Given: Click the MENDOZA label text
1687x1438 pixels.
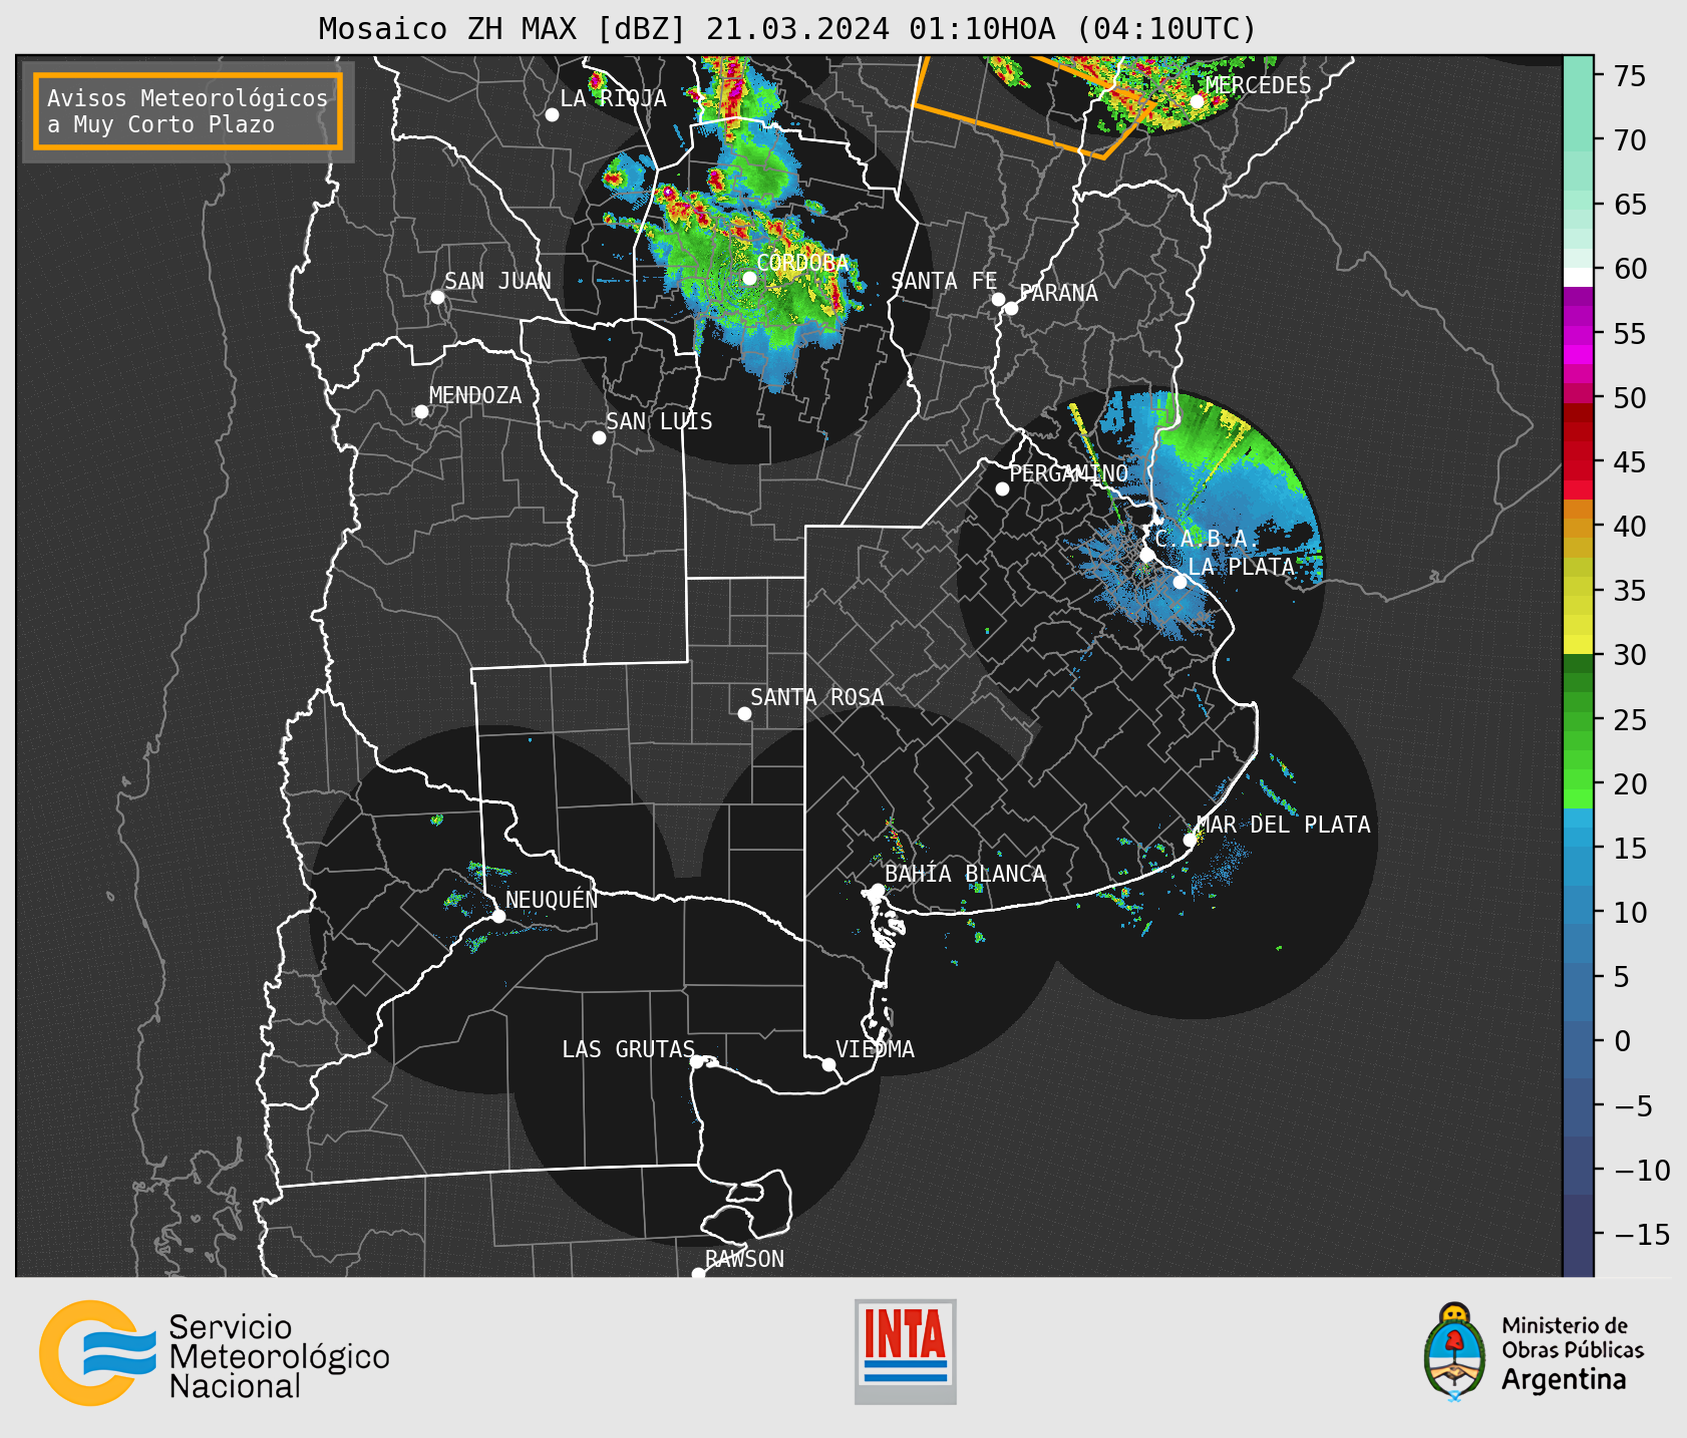Looking at the screenshot, I should click(x=475, y=396).
